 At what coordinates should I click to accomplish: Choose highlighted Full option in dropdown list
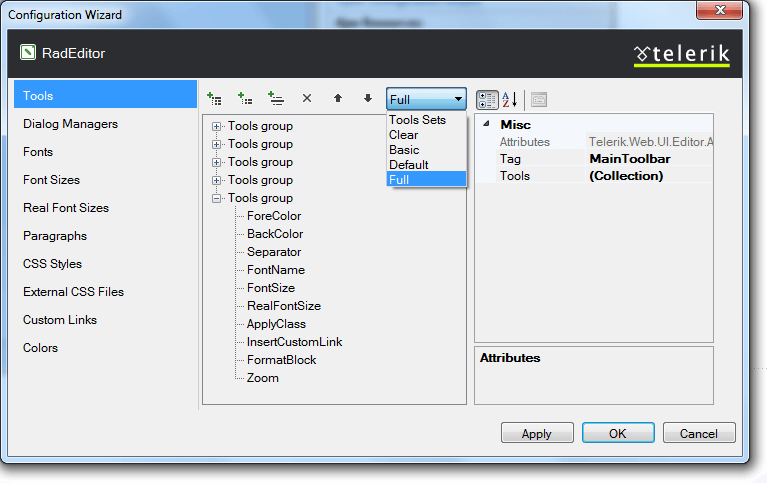(426, 180)
